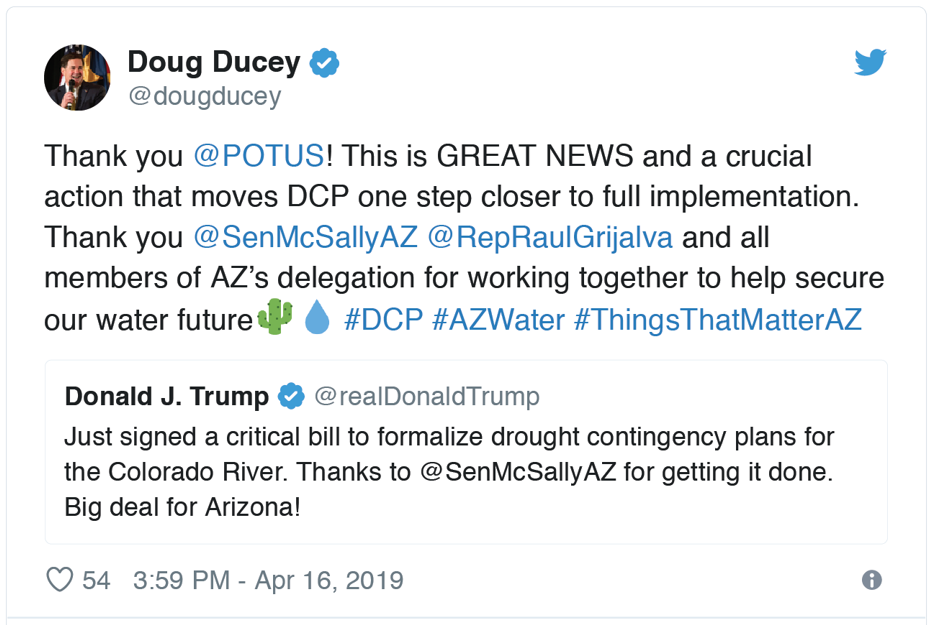This screenshot has height=625, width=935.
Task: Open the @dougducey handle
Action: point(204,96)
